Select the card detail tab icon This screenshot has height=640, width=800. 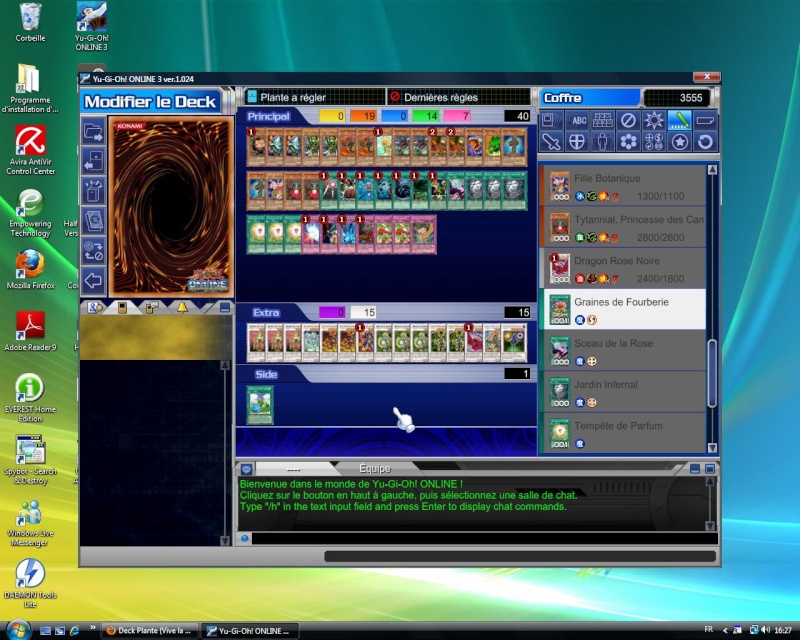[122, 307]
